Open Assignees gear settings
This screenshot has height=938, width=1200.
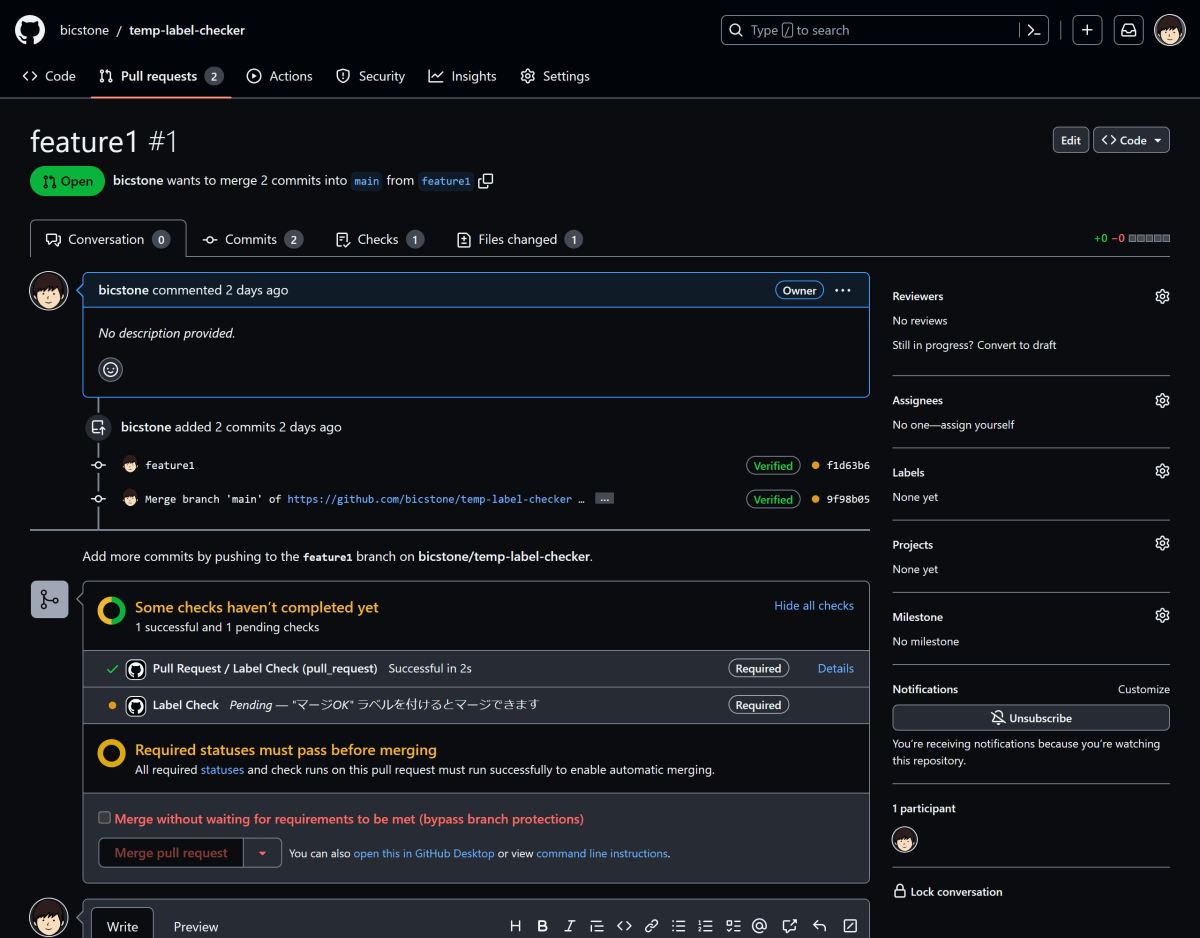point(1162,400)
